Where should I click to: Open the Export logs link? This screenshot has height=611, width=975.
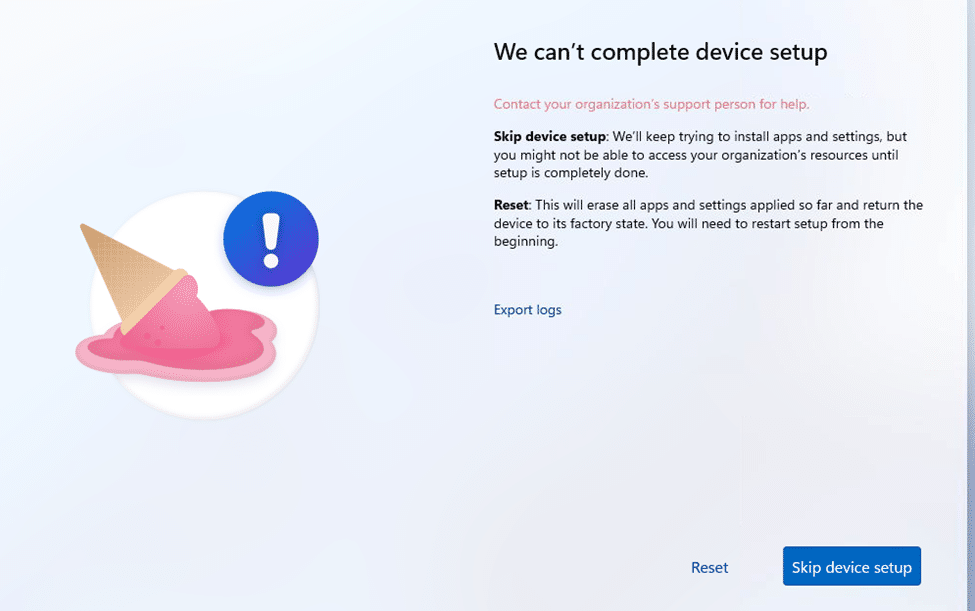[527, 310]
